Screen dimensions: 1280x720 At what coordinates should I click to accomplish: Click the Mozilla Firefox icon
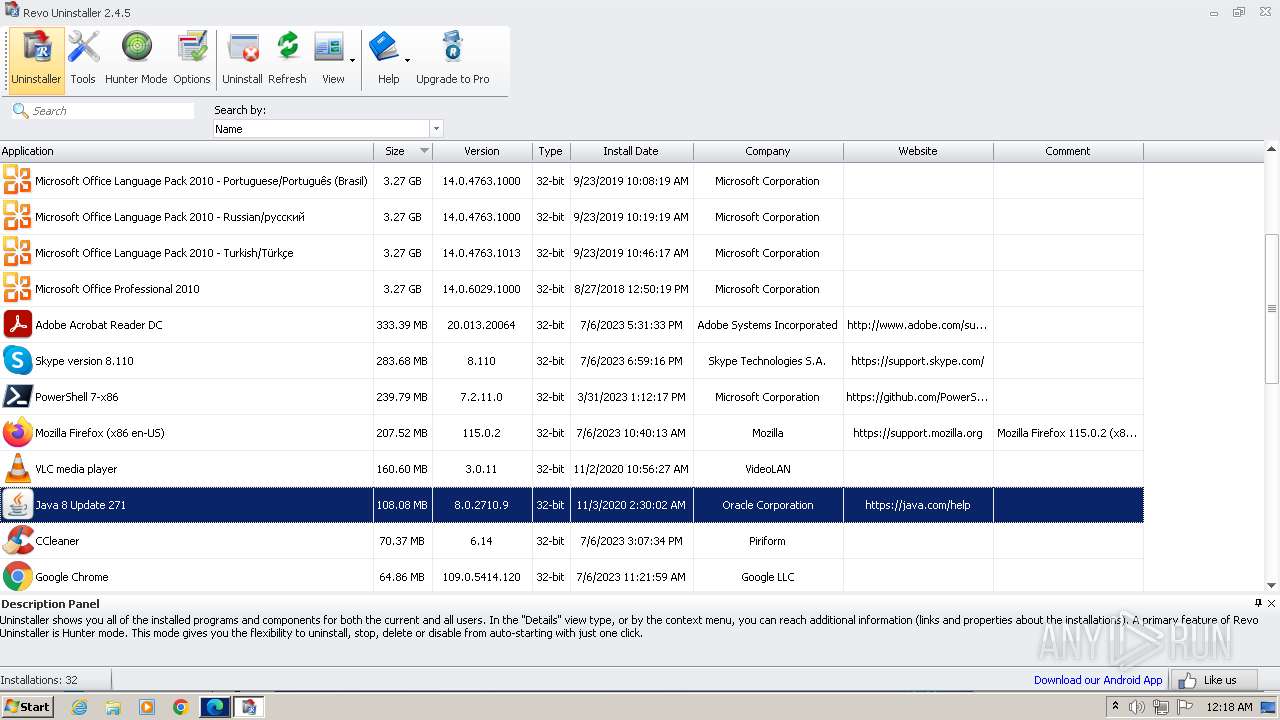(x=17, y=432)
